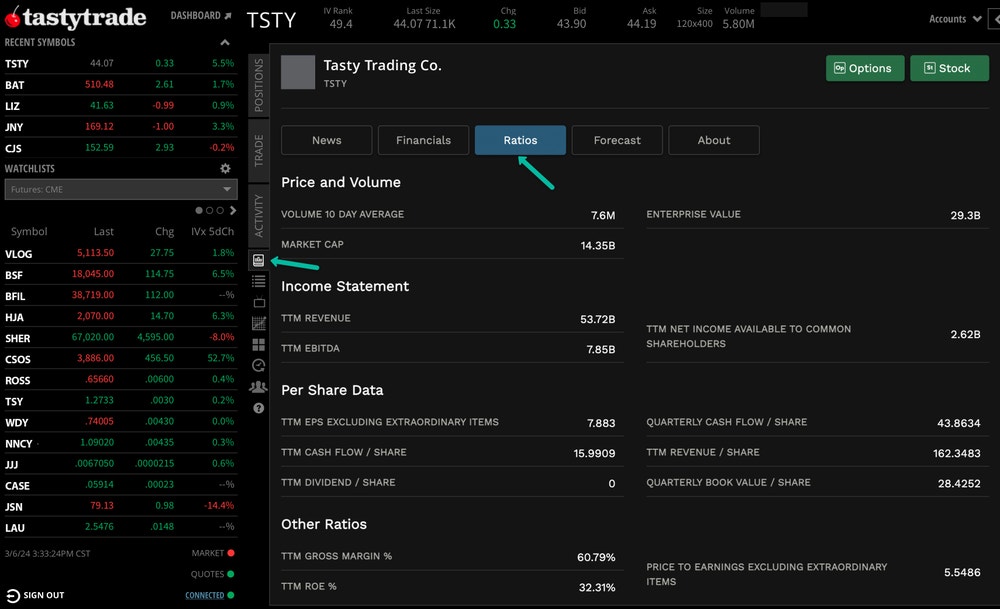Open the Dashboard menu
Screen dimensions: 1000x609
point(198,15)
